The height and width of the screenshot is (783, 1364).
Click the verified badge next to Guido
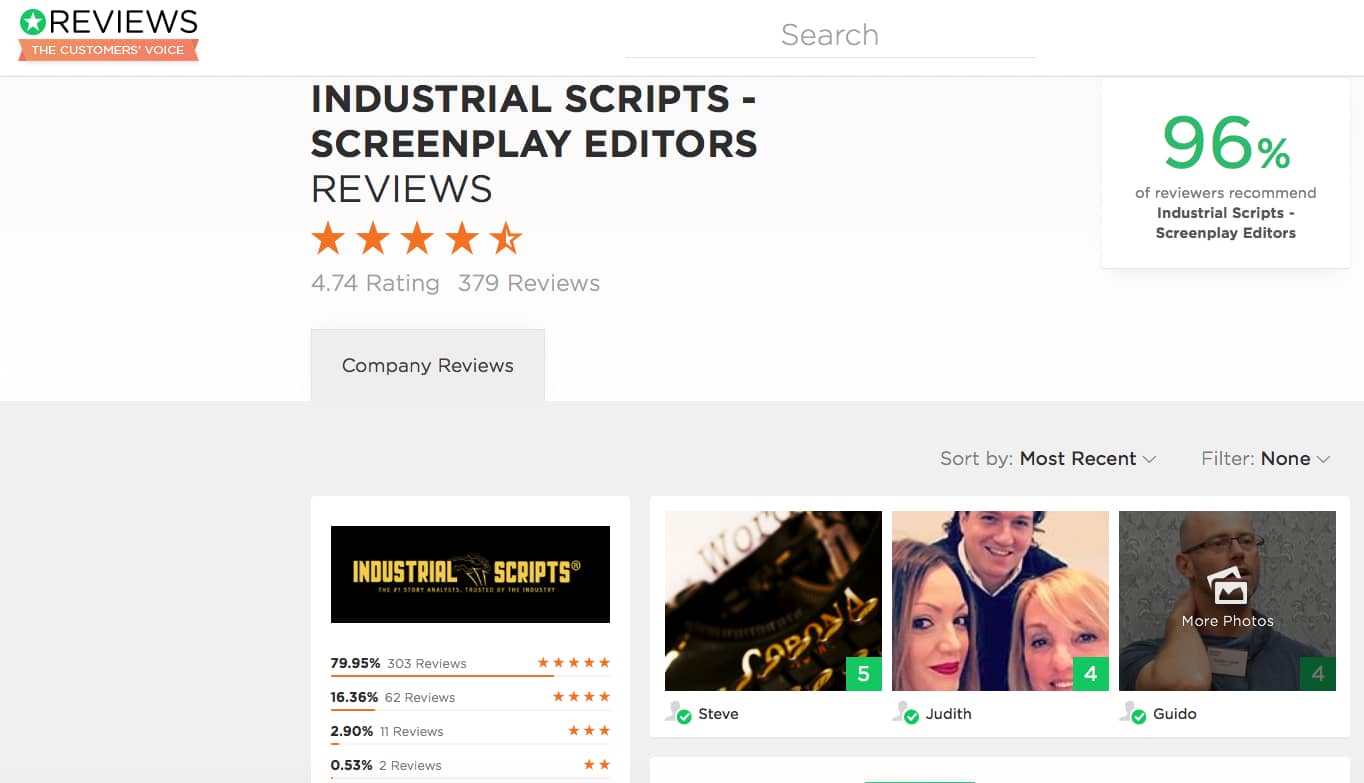click(x=1139, y=714)
